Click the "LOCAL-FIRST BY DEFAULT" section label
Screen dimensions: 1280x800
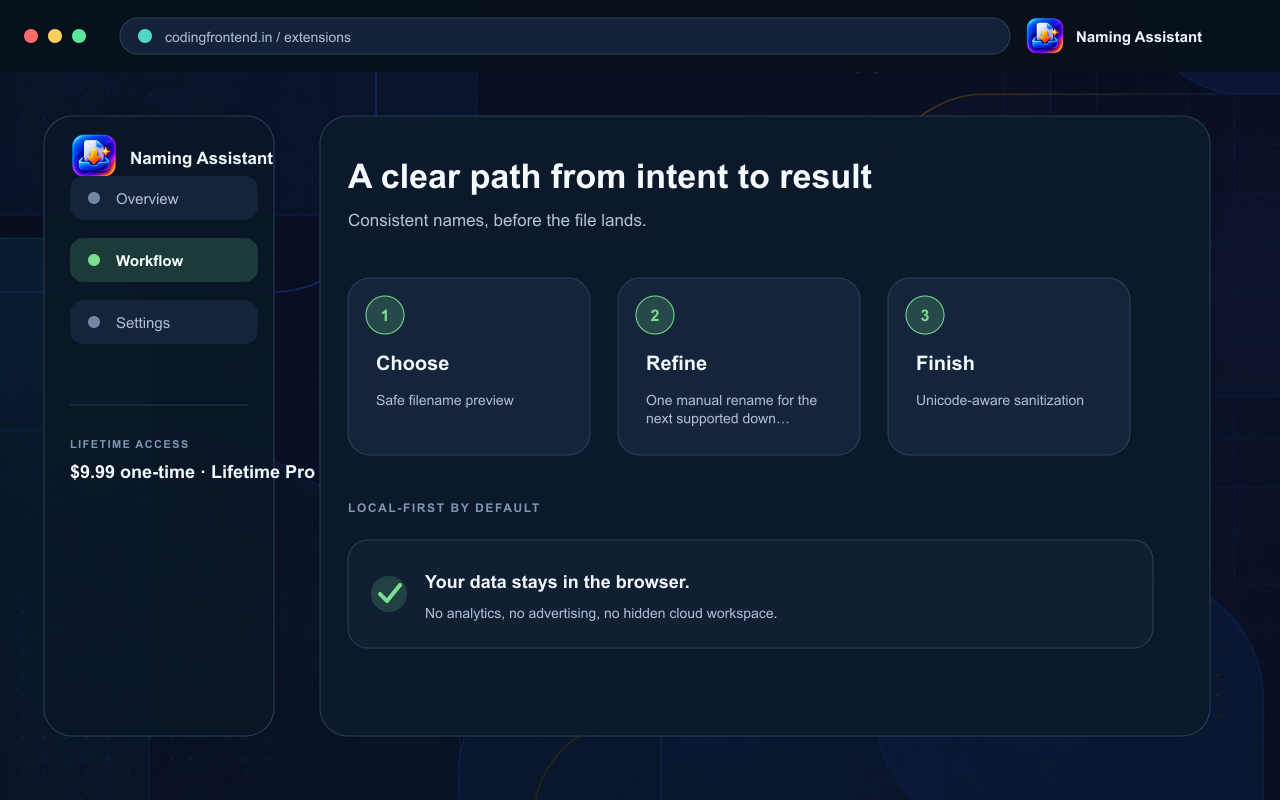444,508
